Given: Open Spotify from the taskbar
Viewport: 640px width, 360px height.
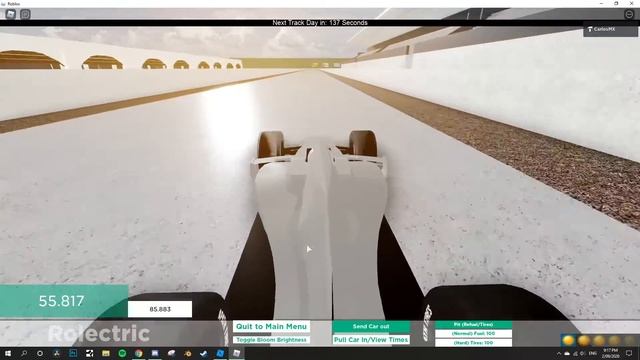Looking at the screenshot, I should (122, 353).
